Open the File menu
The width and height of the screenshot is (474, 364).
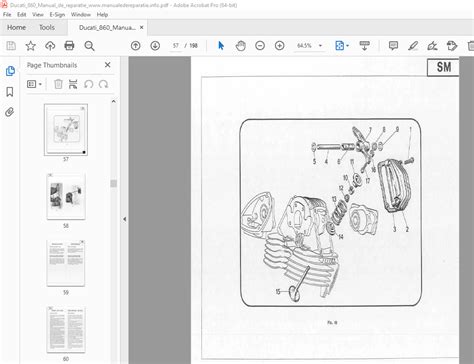pyautogui.click(x=7, y=15)
